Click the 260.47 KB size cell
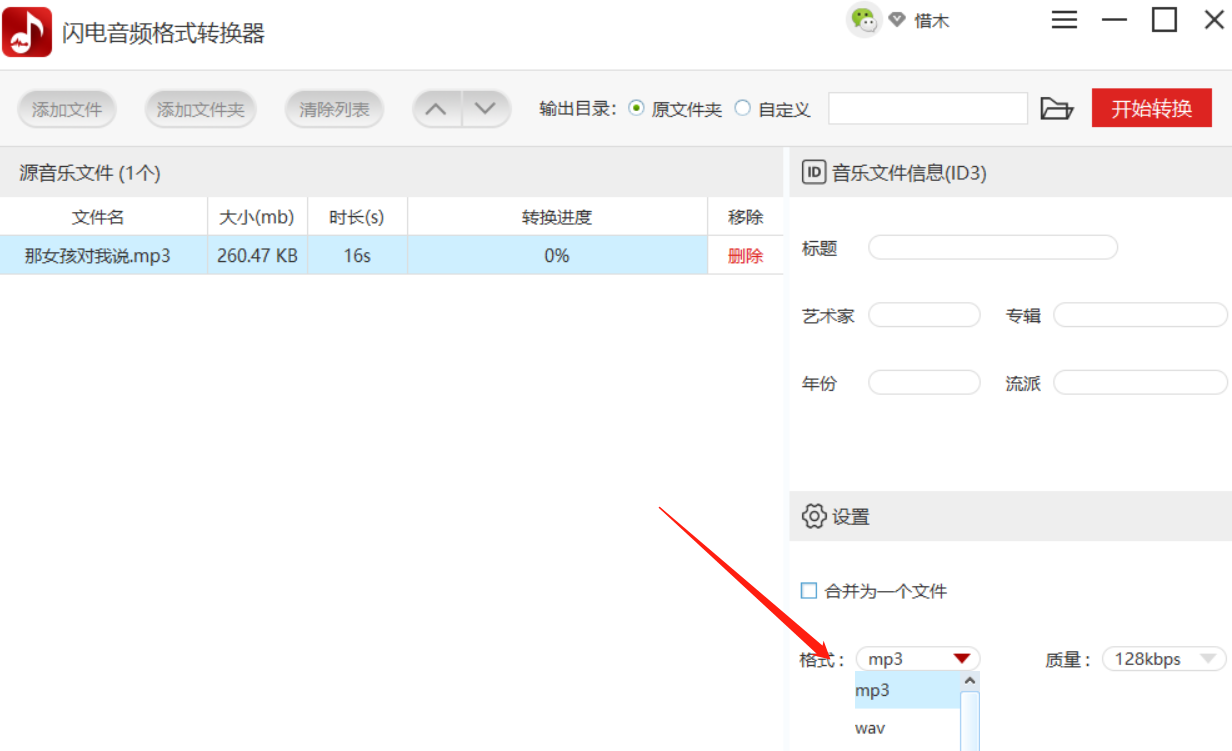 pos(257,255)
